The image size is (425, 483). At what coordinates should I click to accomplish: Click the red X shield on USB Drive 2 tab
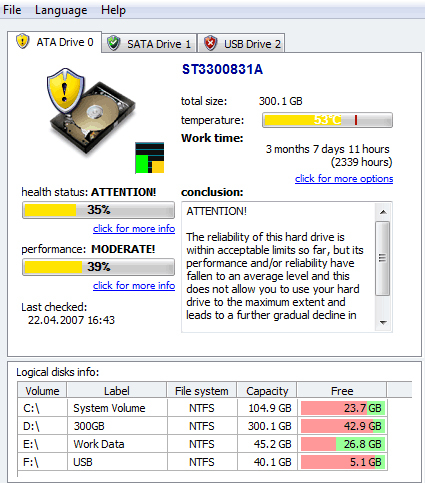click(210, 43)
